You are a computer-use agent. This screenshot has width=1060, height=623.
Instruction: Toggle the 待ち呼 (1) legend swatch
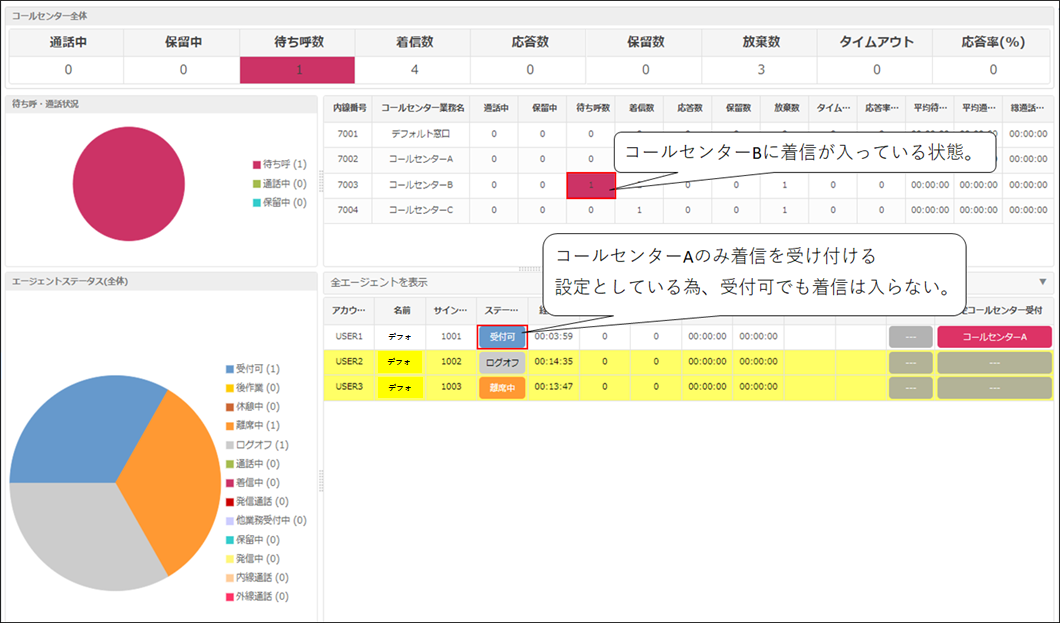pos(257,164)
